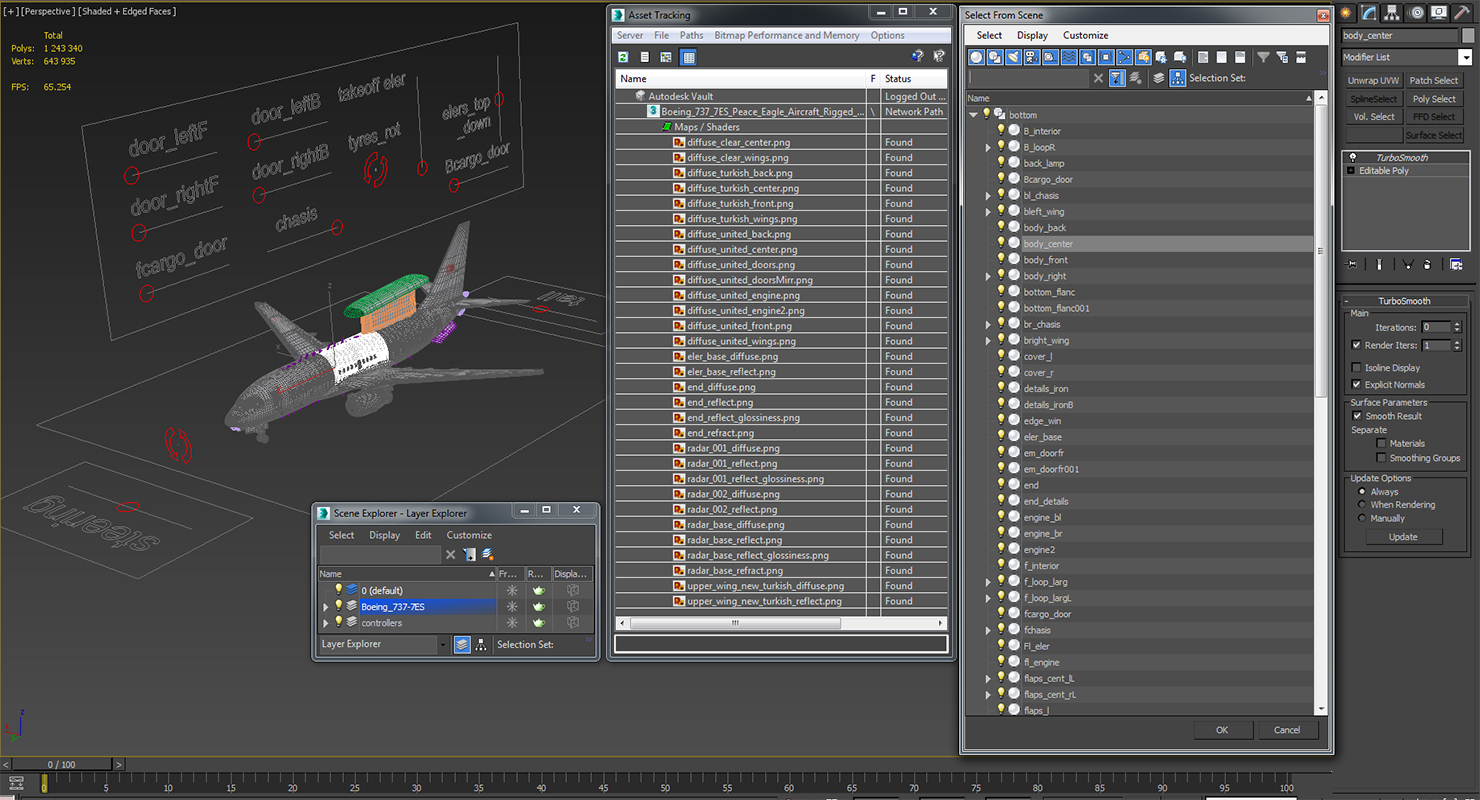Switch Select From Scene to sort by hierarchy
Image resolution: width=1480 pixels, height=800 pixels.
[1177, 78]
